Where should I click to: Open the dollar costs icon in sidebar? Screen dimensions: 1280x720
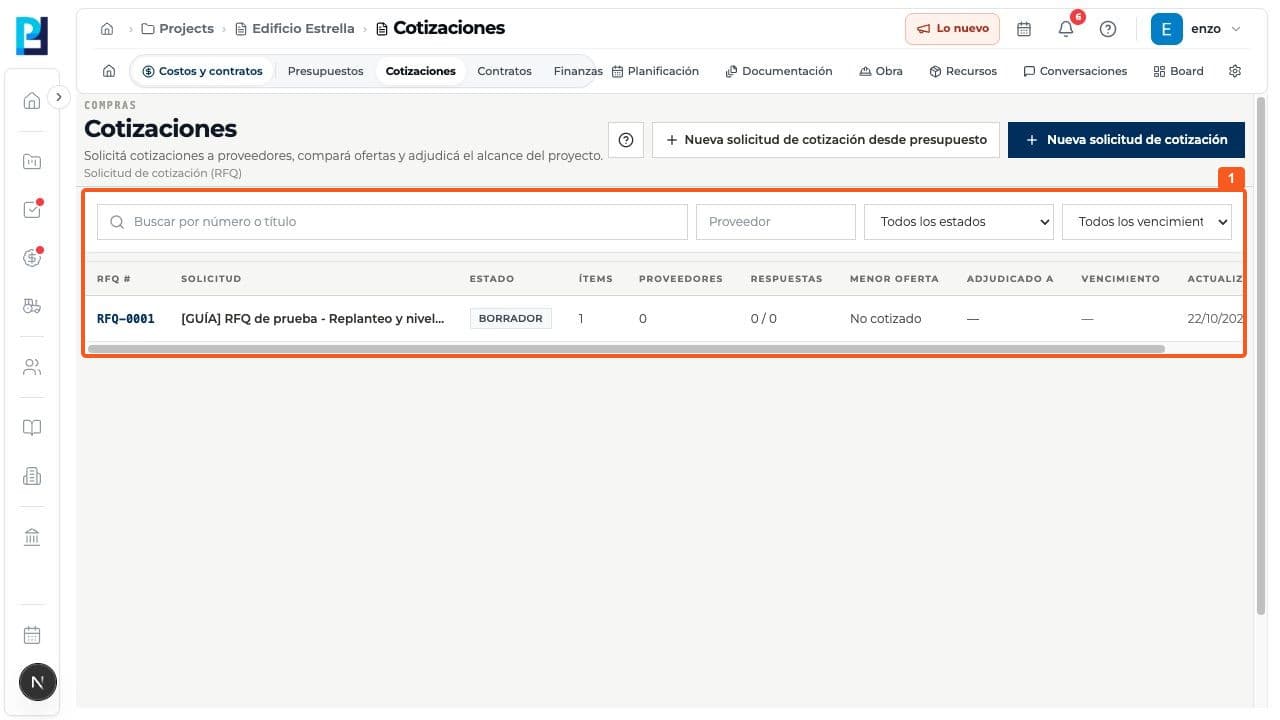[32, 258]
